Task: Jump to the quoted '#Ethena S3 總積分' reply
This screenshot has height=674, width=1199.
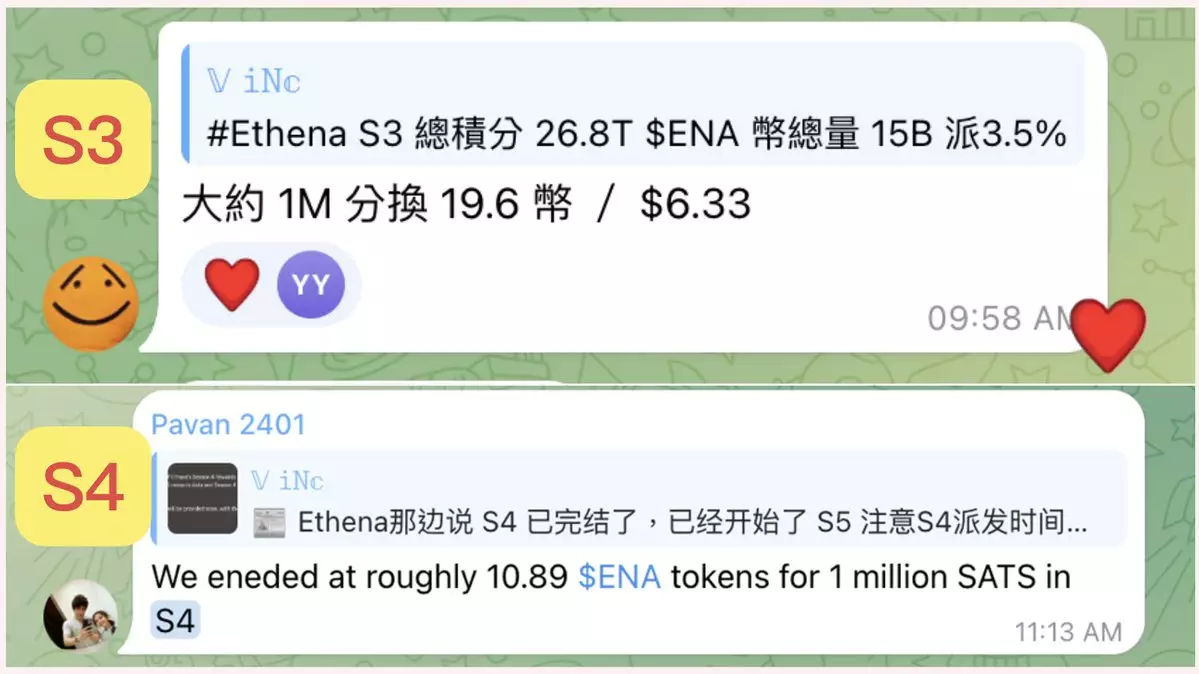Action: 633,104
